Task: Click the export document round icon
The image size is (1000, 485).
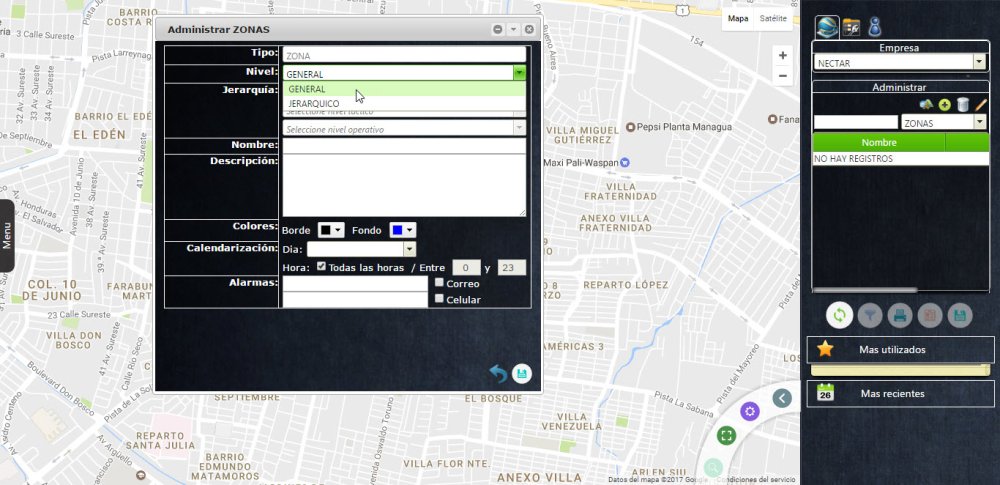Action: point(930,315)
